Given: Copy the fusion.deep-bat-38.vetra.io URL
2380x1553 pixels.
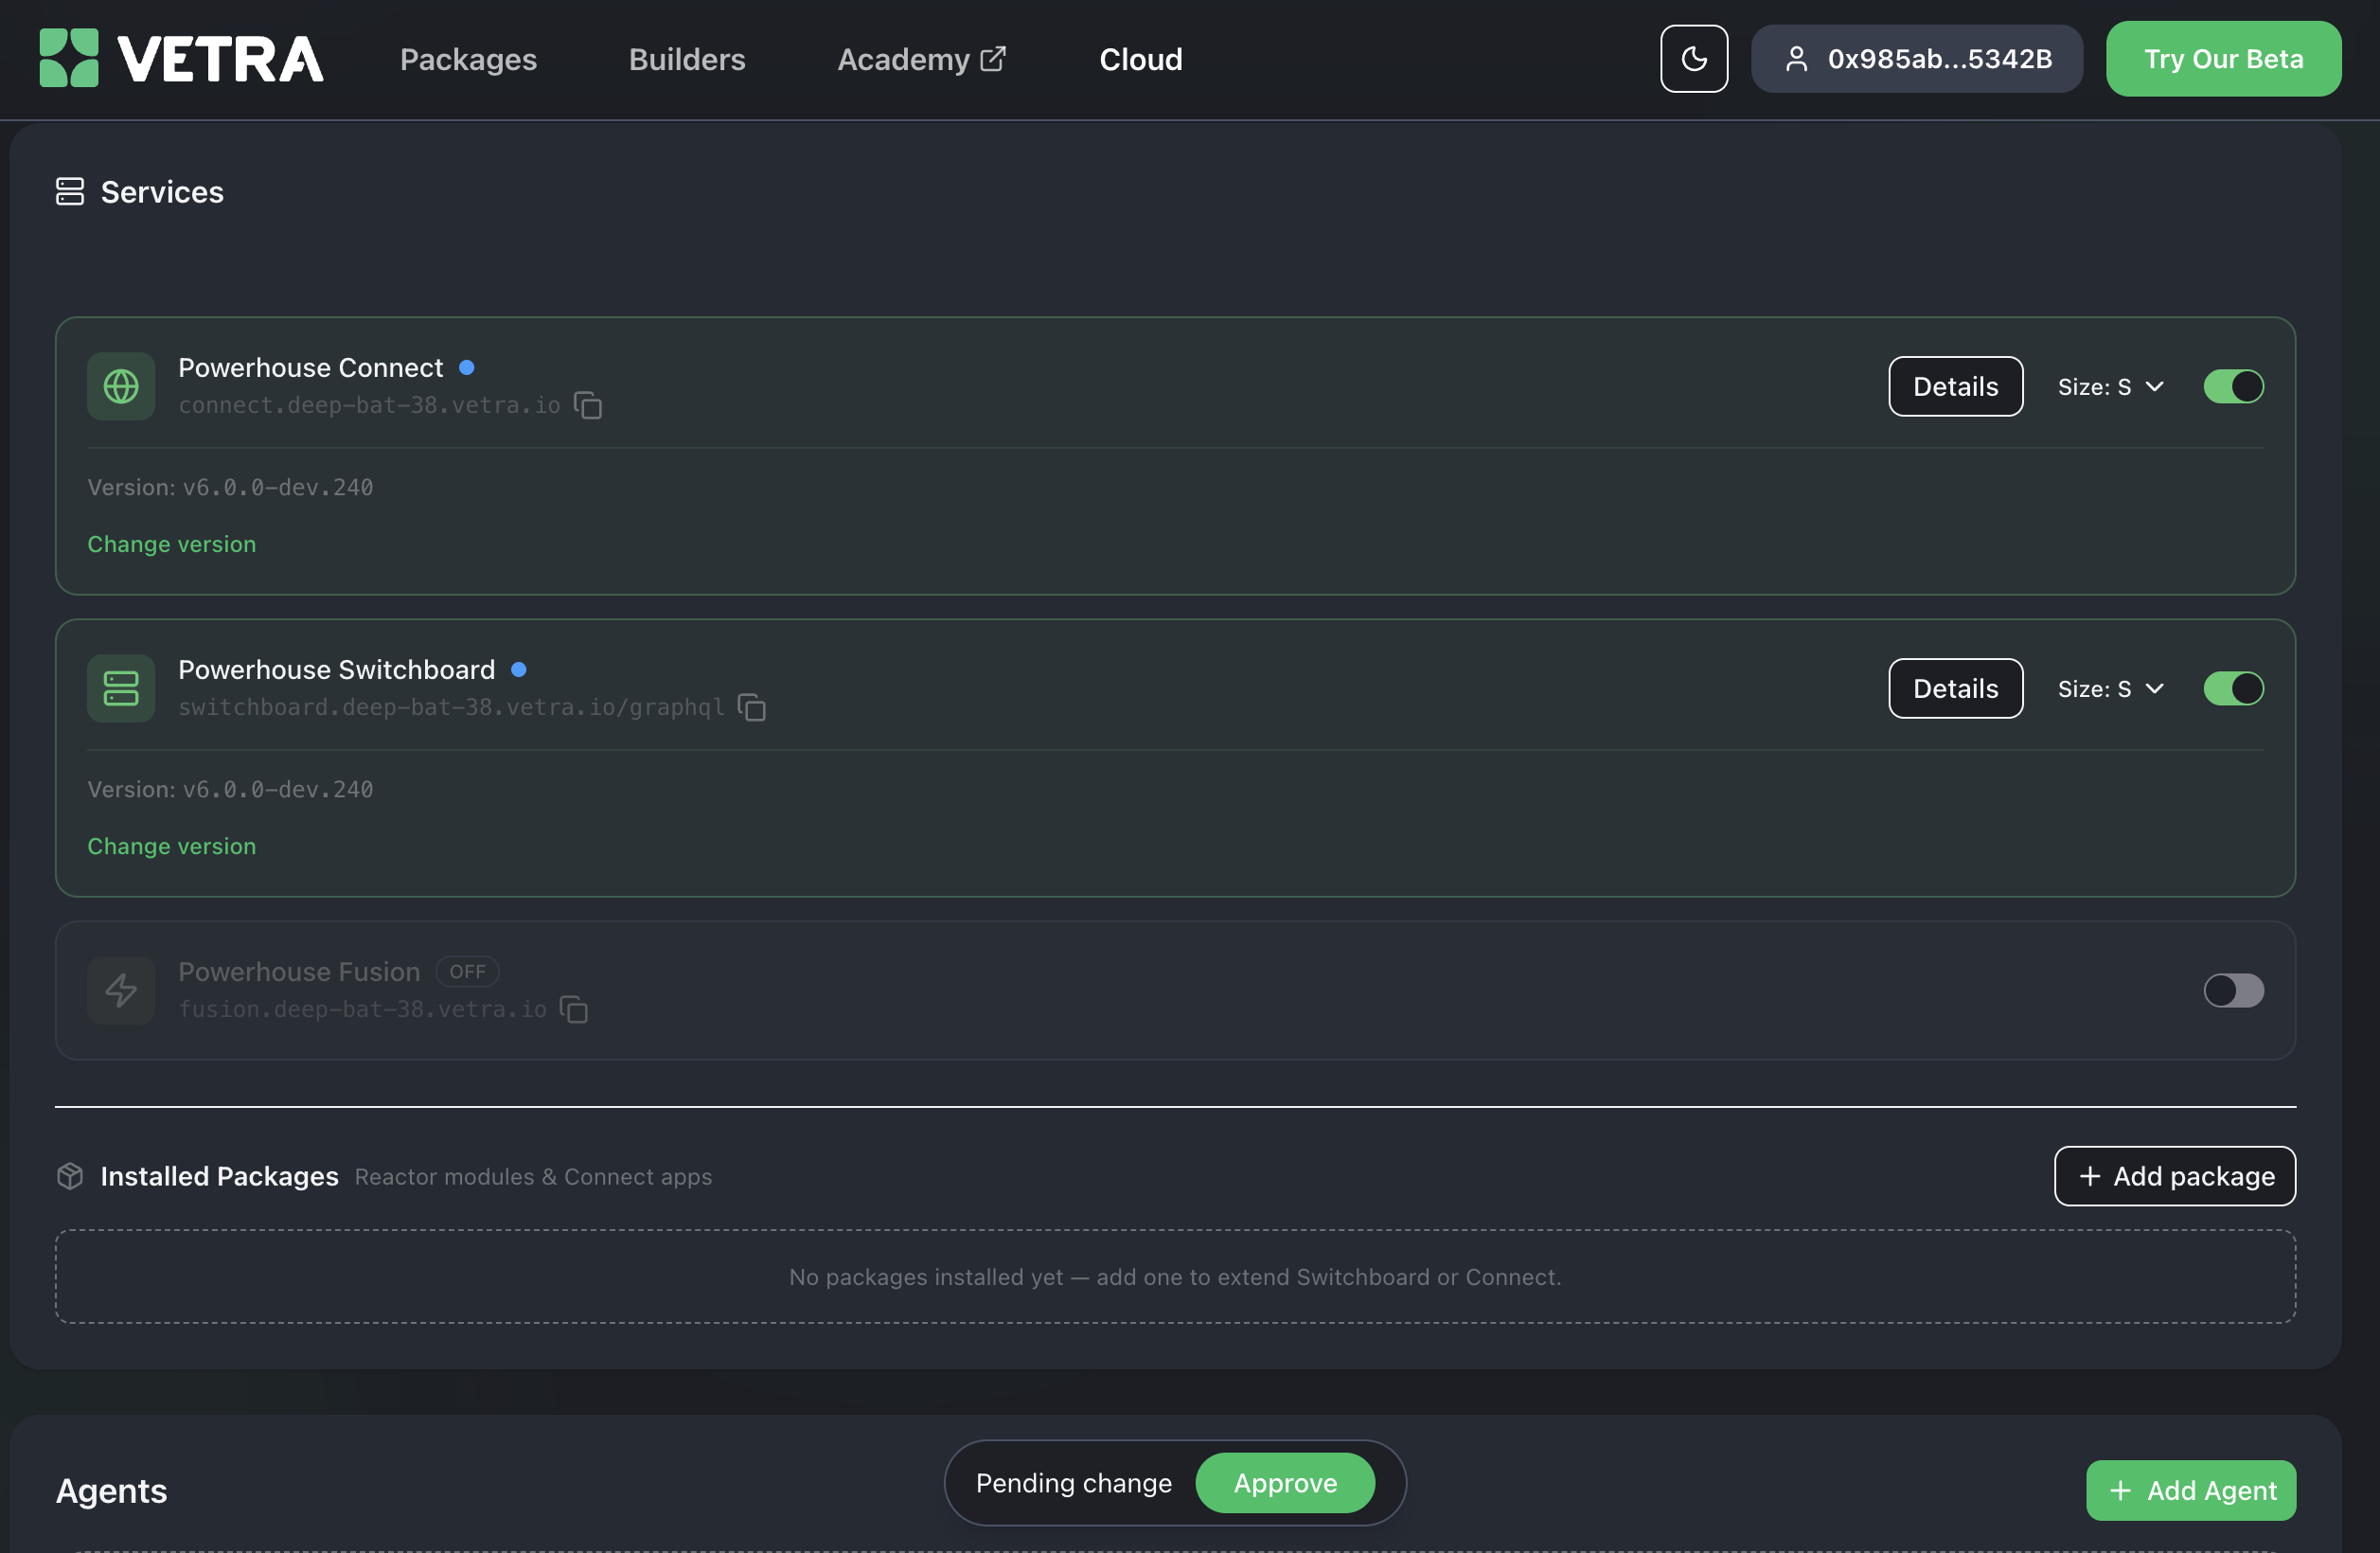Looking at the screenshot, I should point(574,1009).
